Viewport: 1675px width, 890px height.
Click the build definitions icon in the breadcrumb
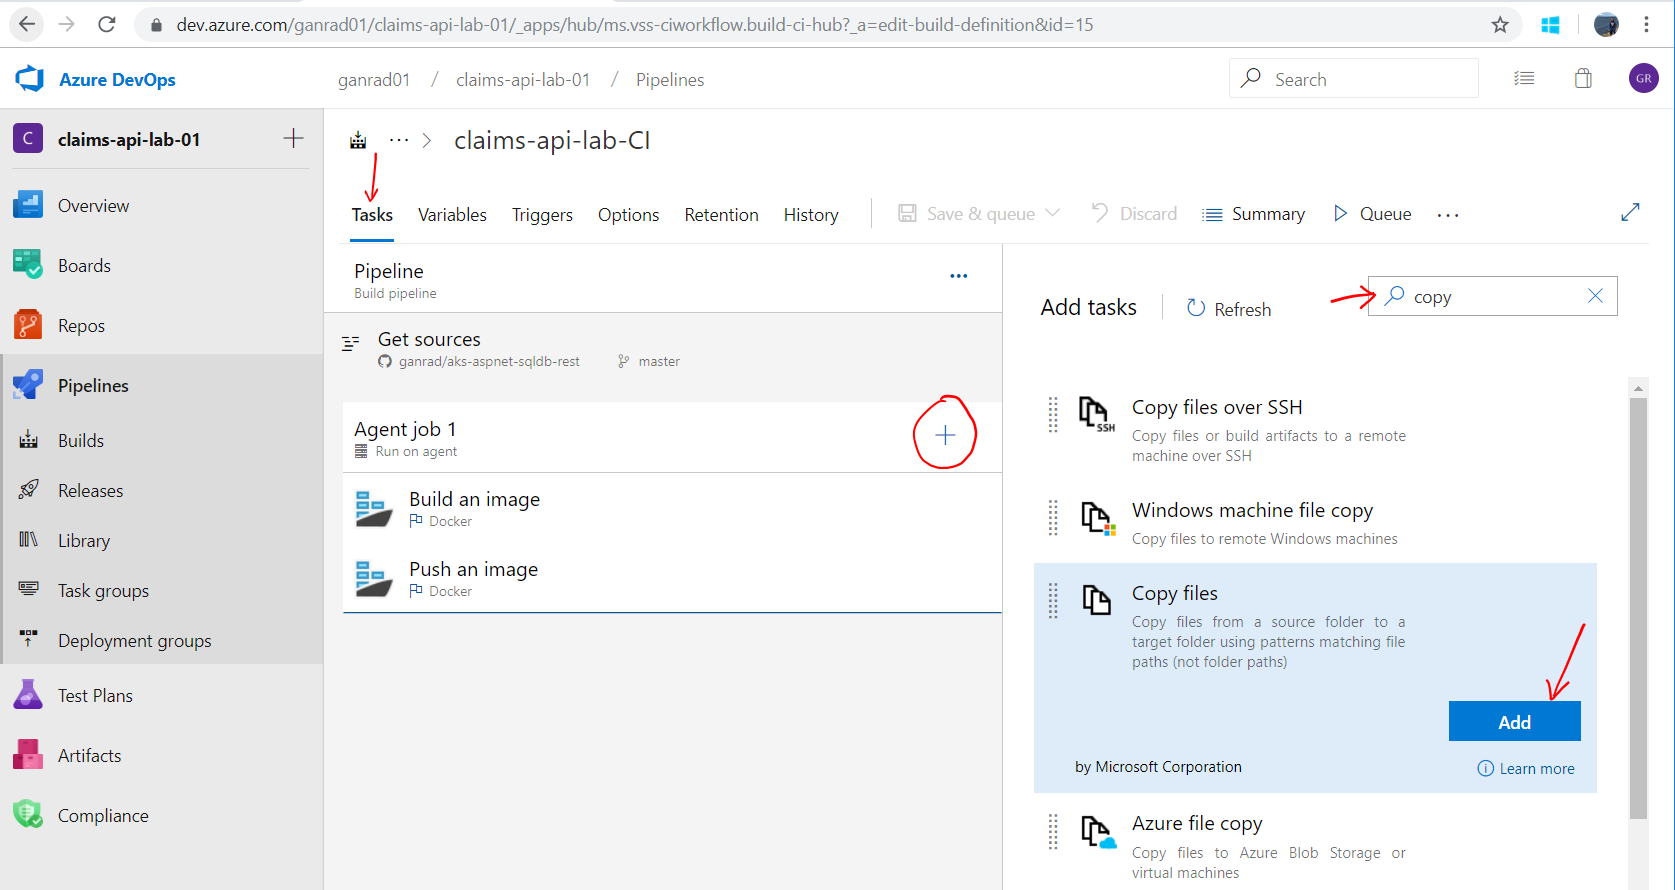358,141
